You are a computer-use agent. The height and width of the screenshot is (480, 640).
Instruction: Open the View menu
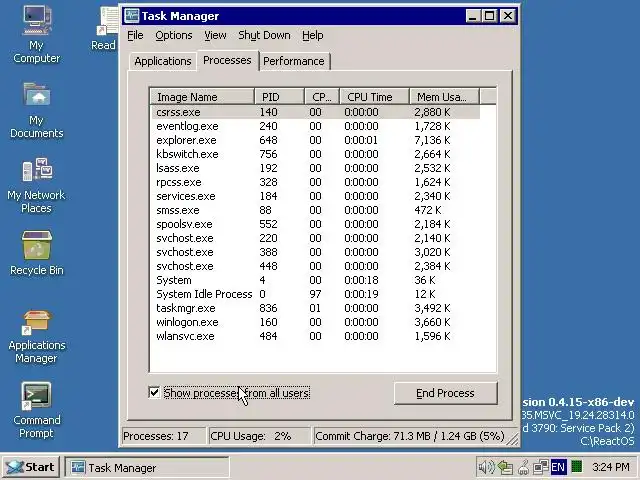pyautogui.click(x=215, y=36)
